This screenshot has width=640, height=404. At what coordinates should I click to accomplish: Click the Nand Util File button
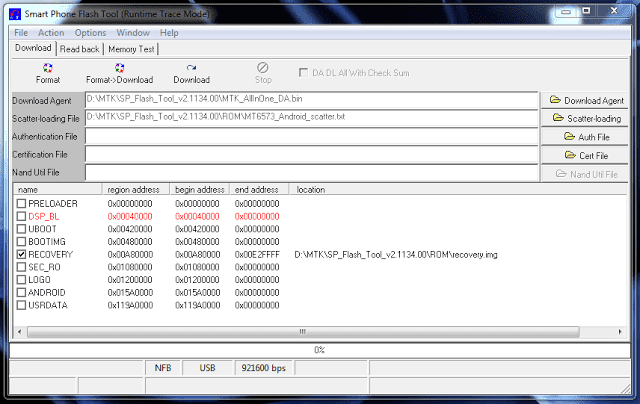pyautogui.click(x=586, y=174)
